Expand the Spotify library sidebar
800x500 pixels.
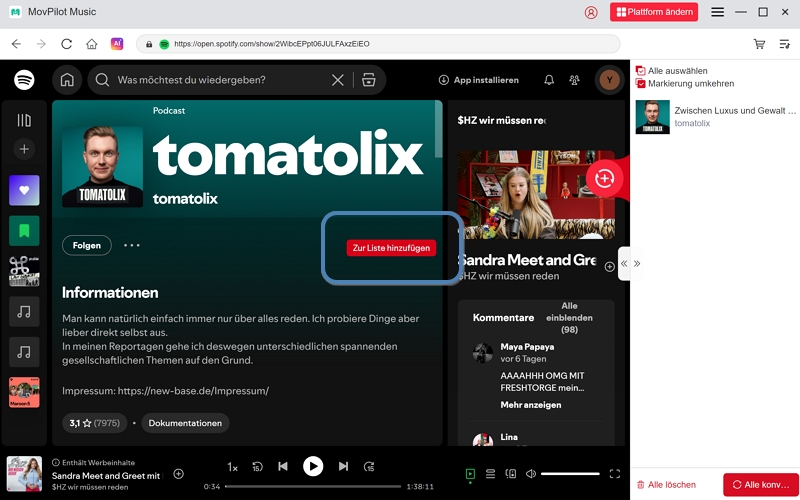point(24,120)
